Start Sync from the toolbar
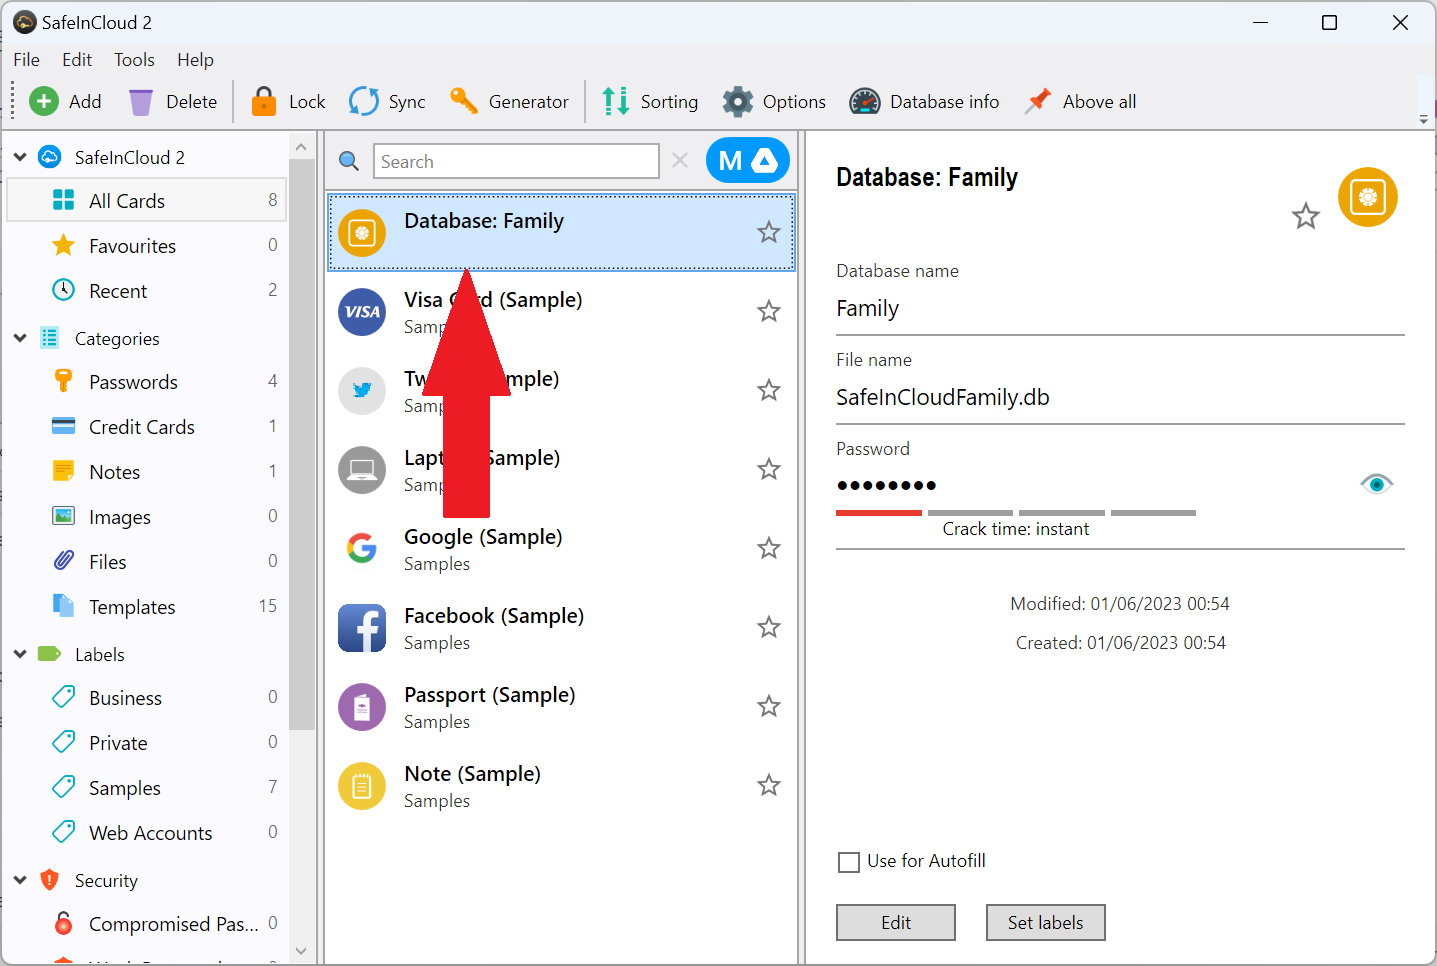The height and width of the screenshot is (966, 1437). (x=387, y=101)
